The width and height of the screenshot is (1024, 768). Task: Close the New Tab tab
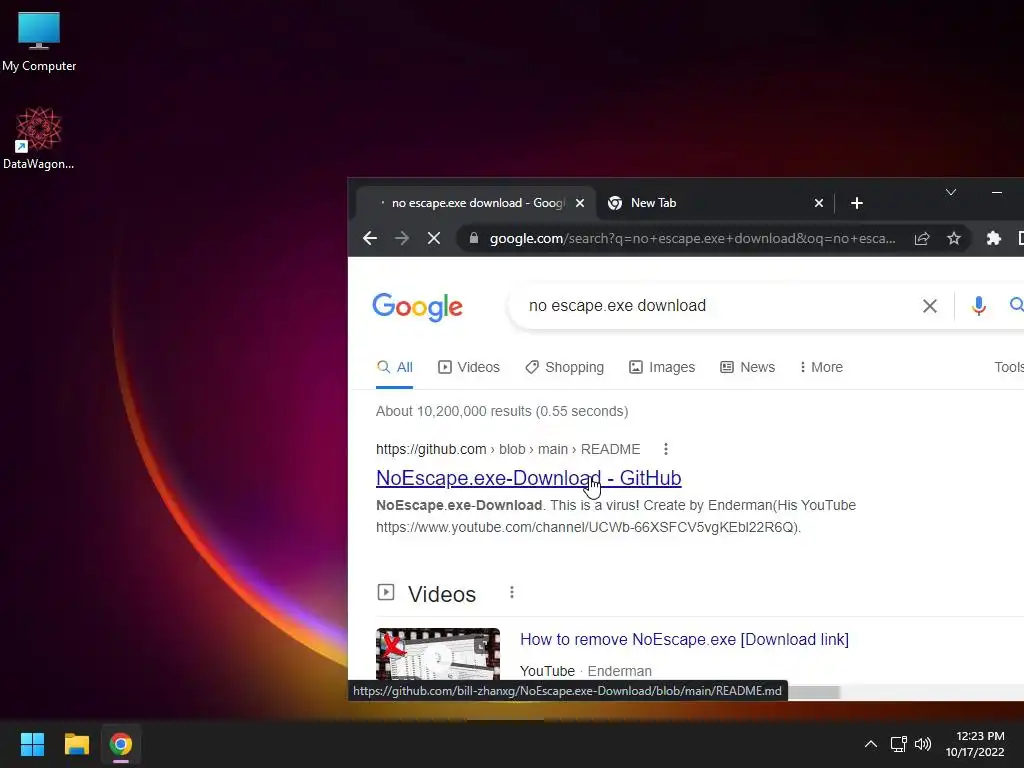(x=818, y=203)
